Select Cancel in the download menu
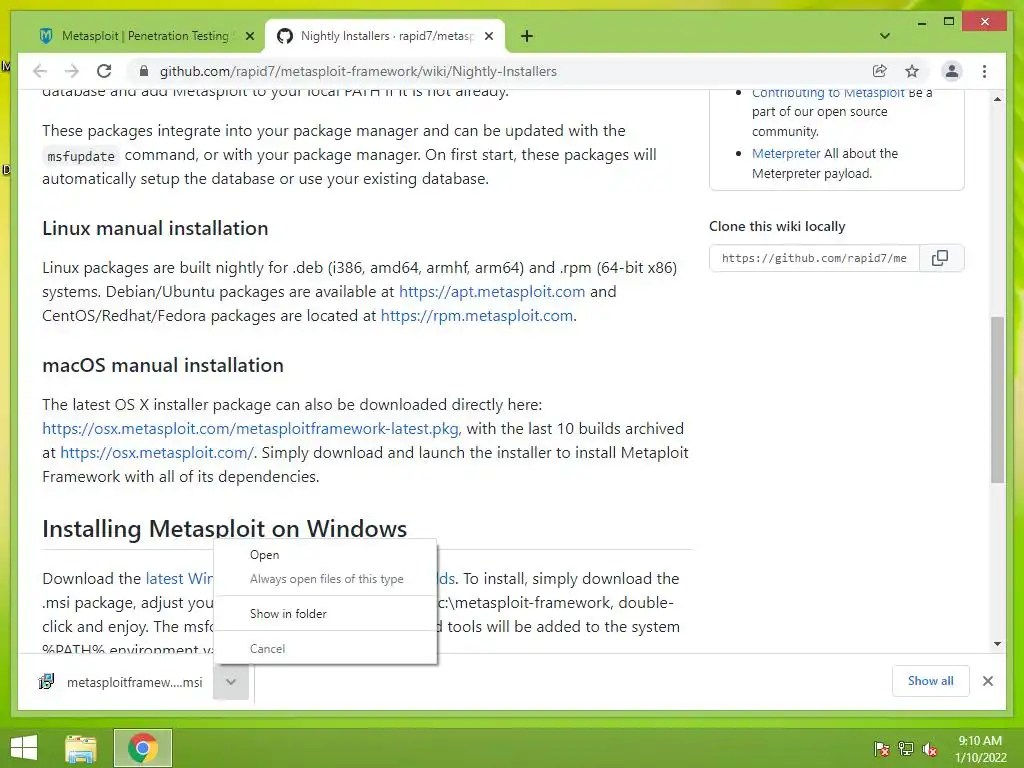 point(325,648)
